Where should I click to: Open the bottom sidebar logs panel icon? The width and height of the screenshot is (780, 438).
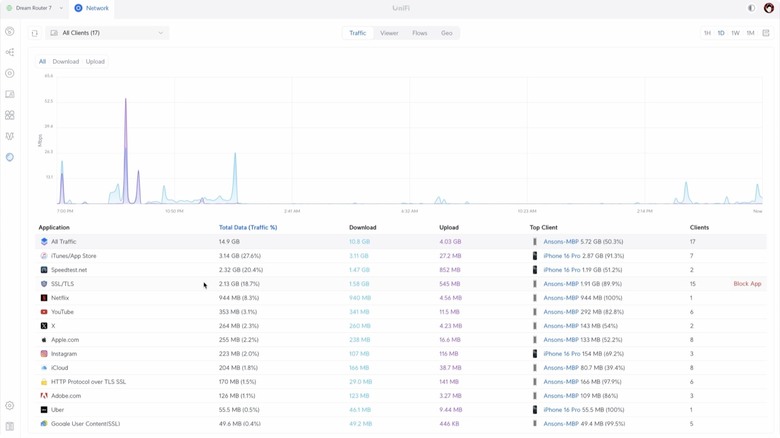[9, 427]
